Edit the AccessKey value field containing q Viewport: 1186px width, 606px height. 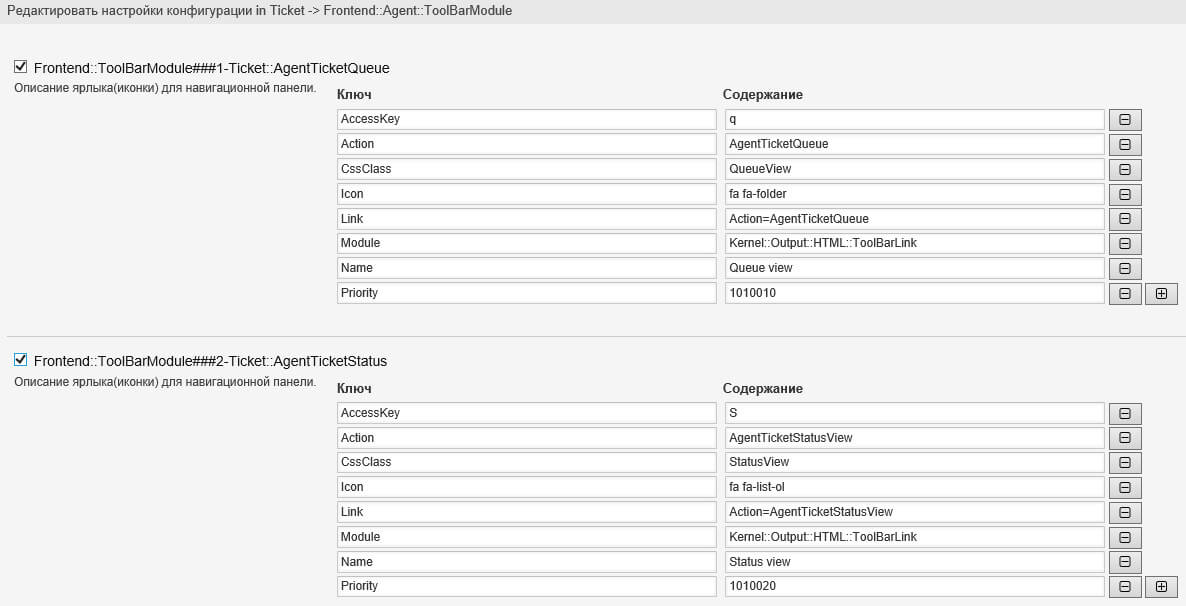click(x=914, y=120)
